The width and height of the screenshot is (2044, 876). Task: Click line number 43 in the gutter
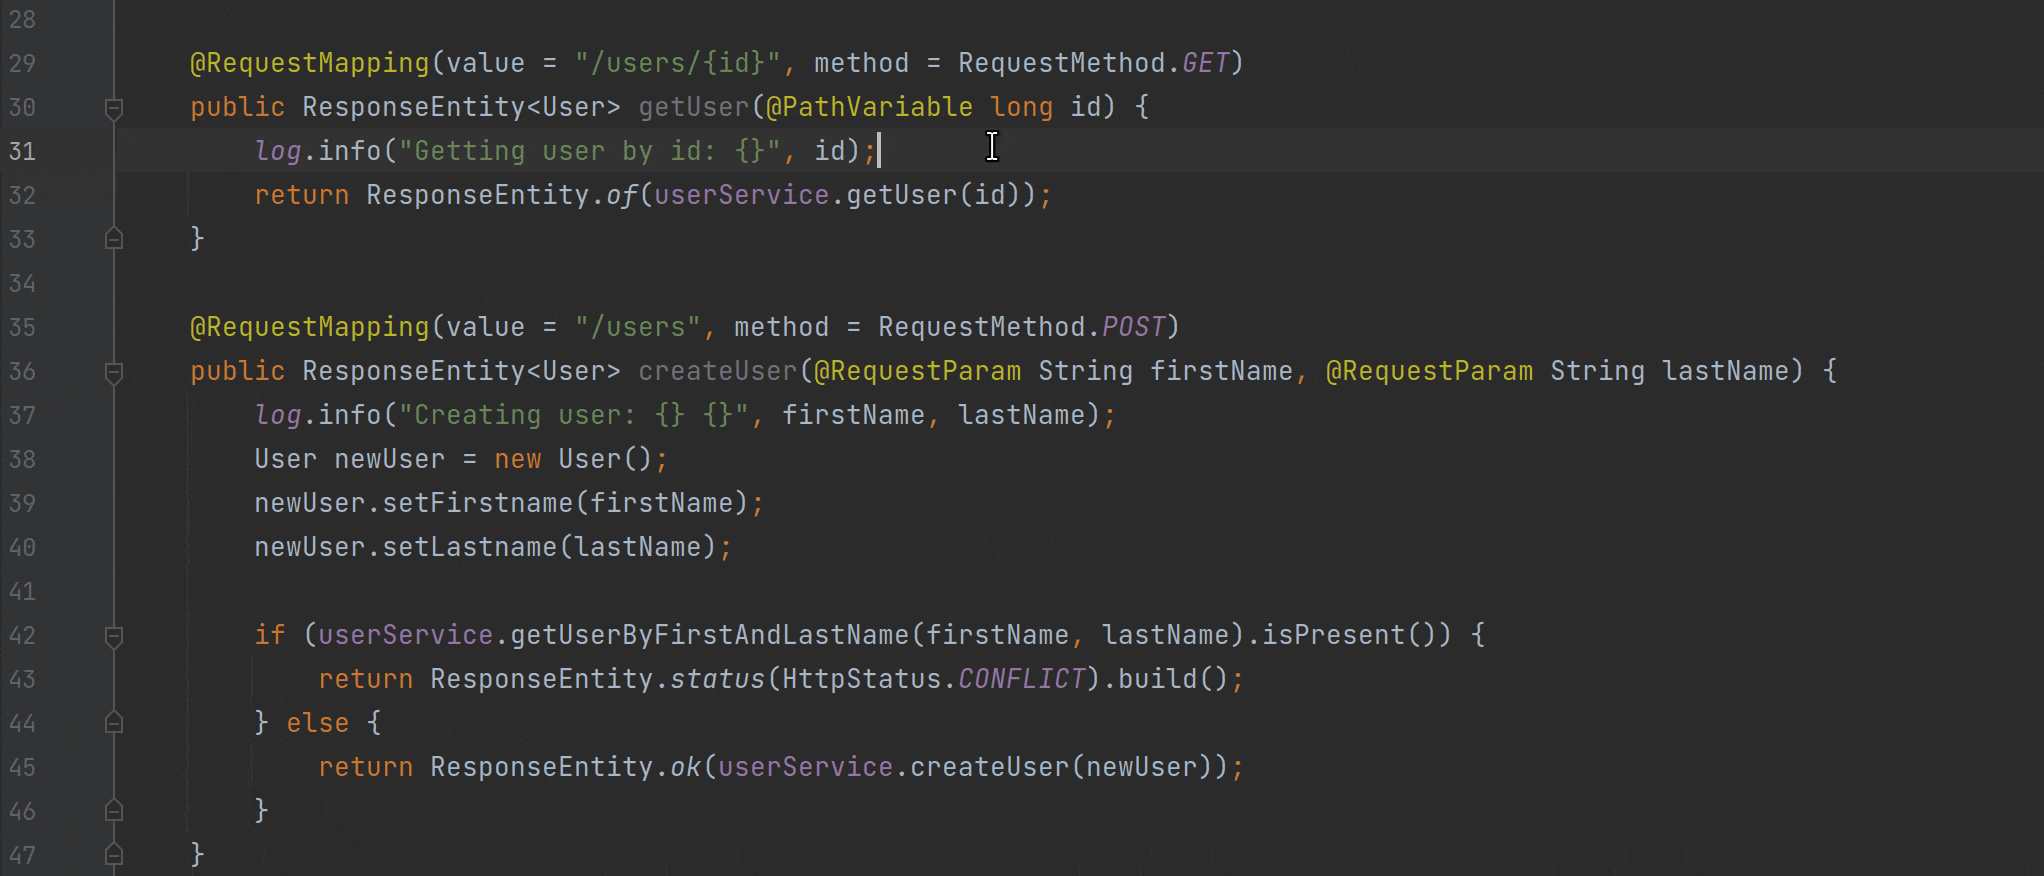point(22,680)
